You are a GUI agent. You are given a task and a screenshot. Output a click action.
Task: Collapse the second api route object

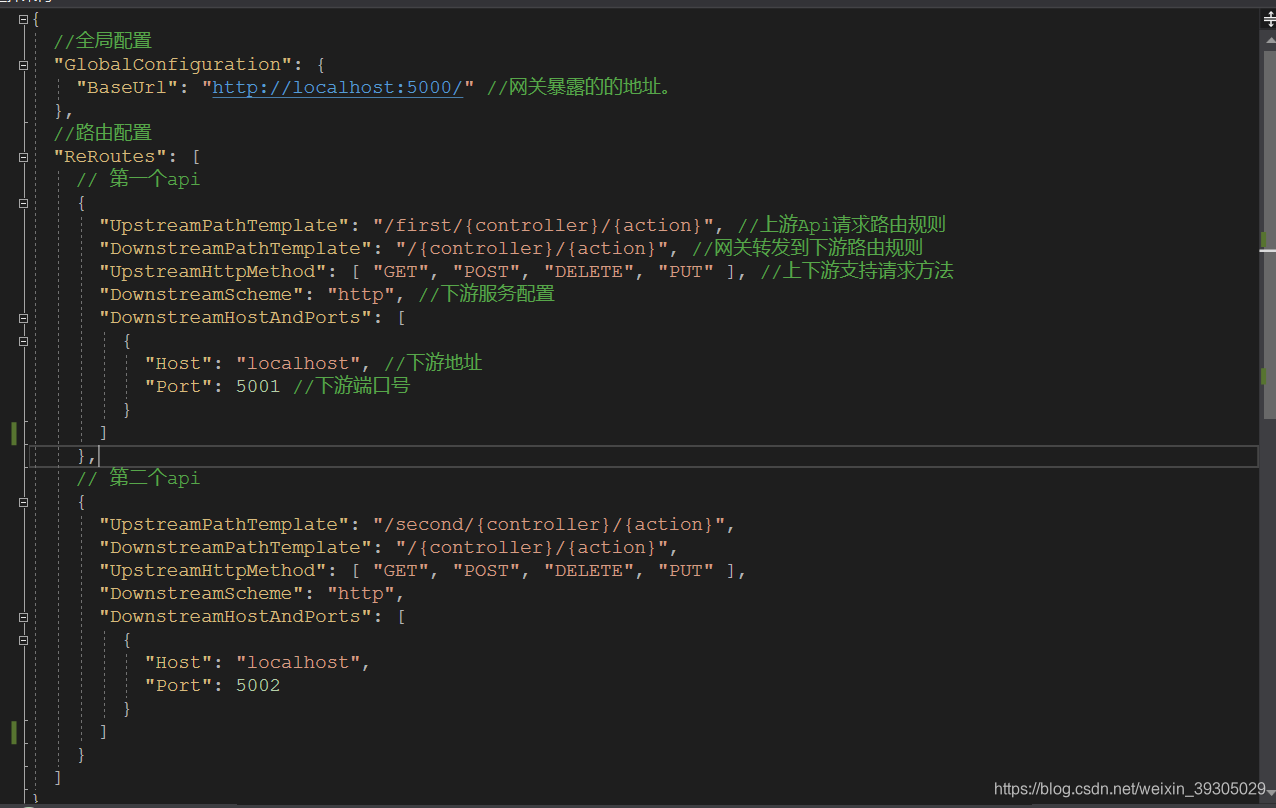(x=24, y=502)
